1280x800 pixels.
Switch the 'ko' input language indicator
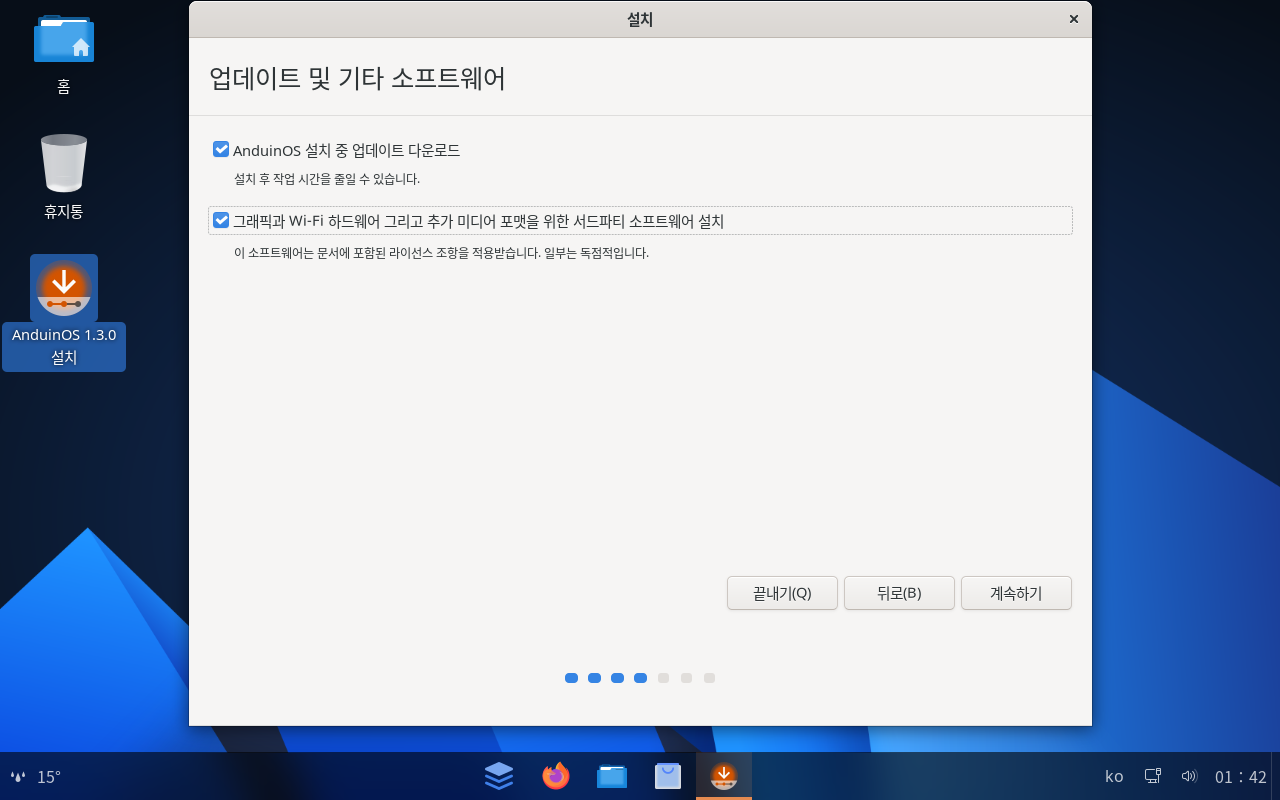[x=1114, y=777]
